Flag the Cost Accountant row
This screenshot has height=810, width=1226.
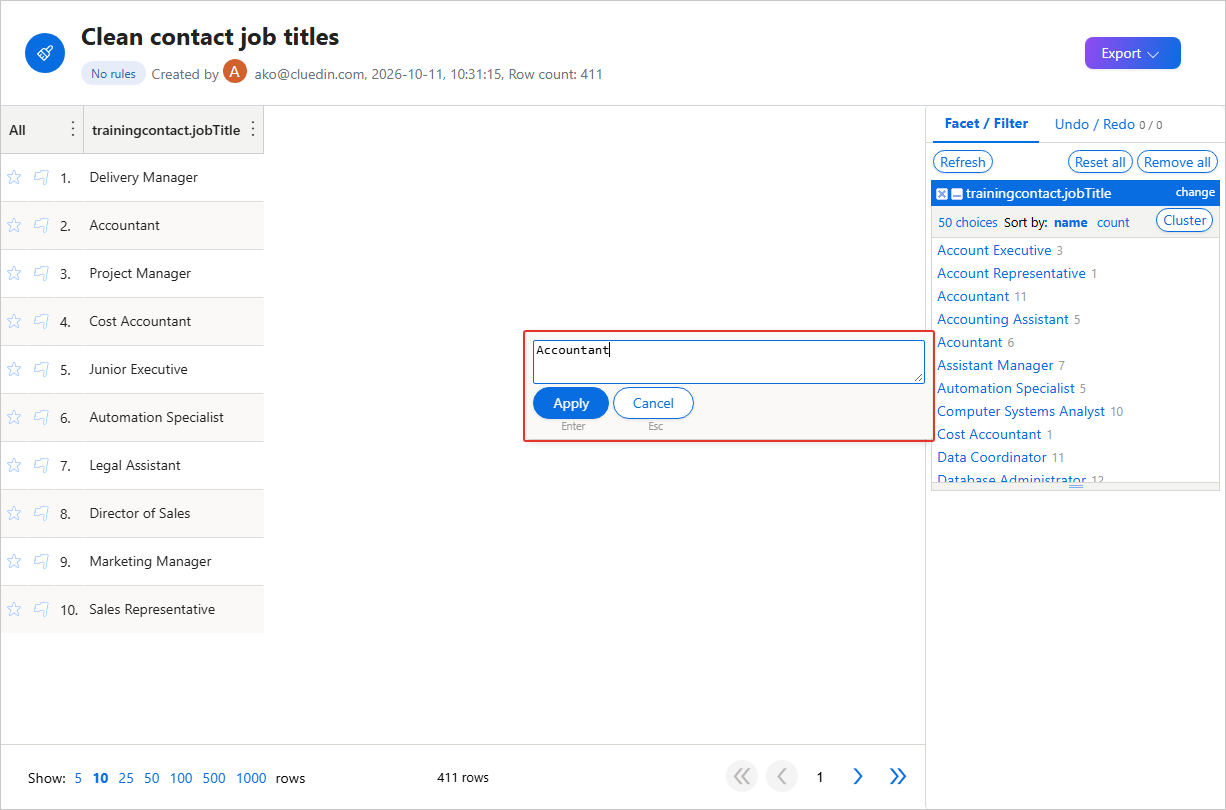coord(41,321)
